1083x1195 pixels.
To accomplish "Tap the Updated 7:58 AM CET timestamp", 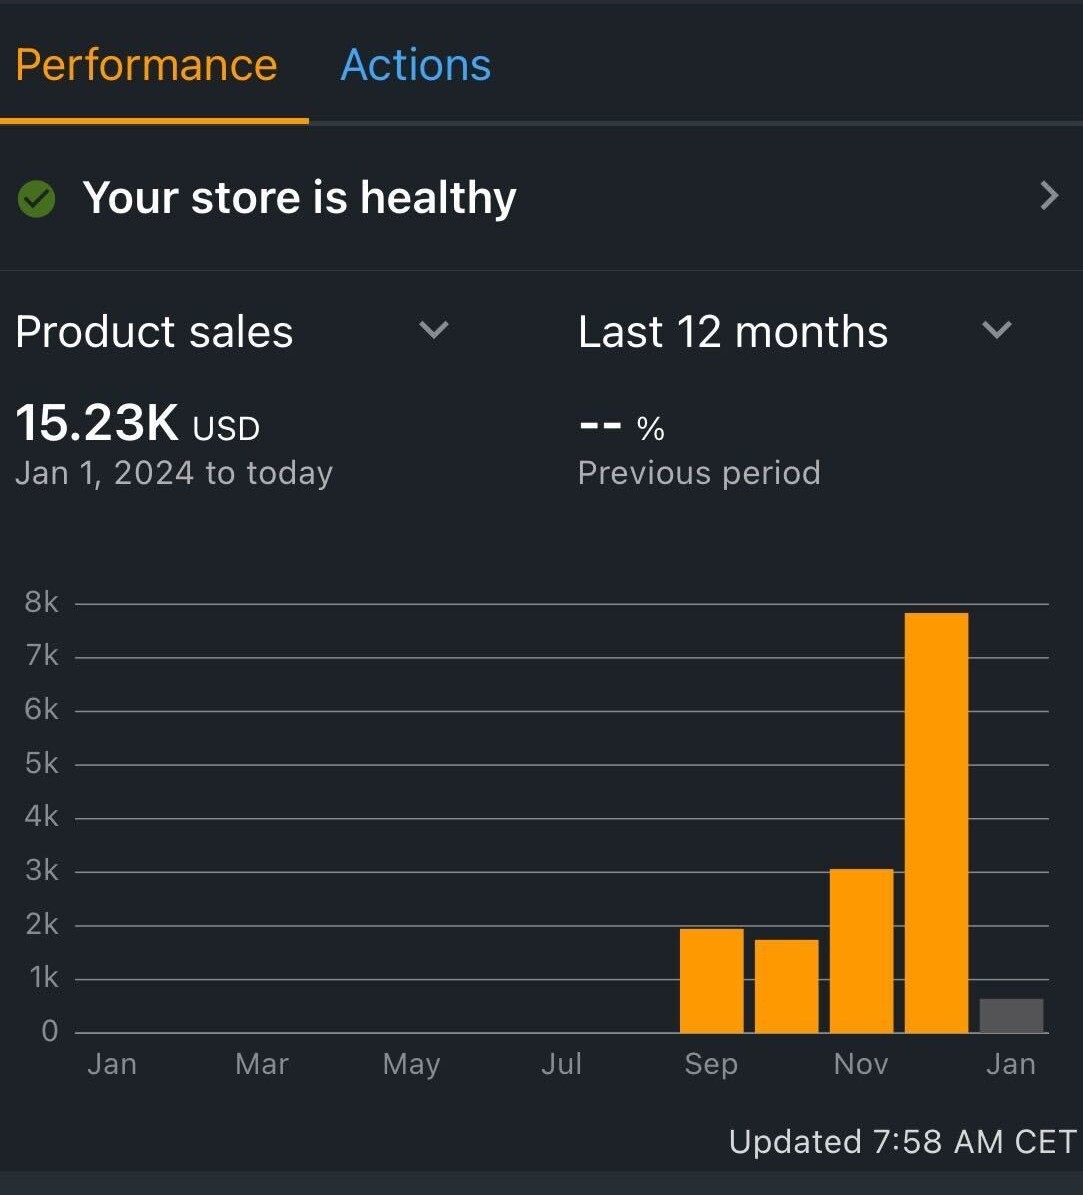I will pyautogui.click(x=901, y=1142).
